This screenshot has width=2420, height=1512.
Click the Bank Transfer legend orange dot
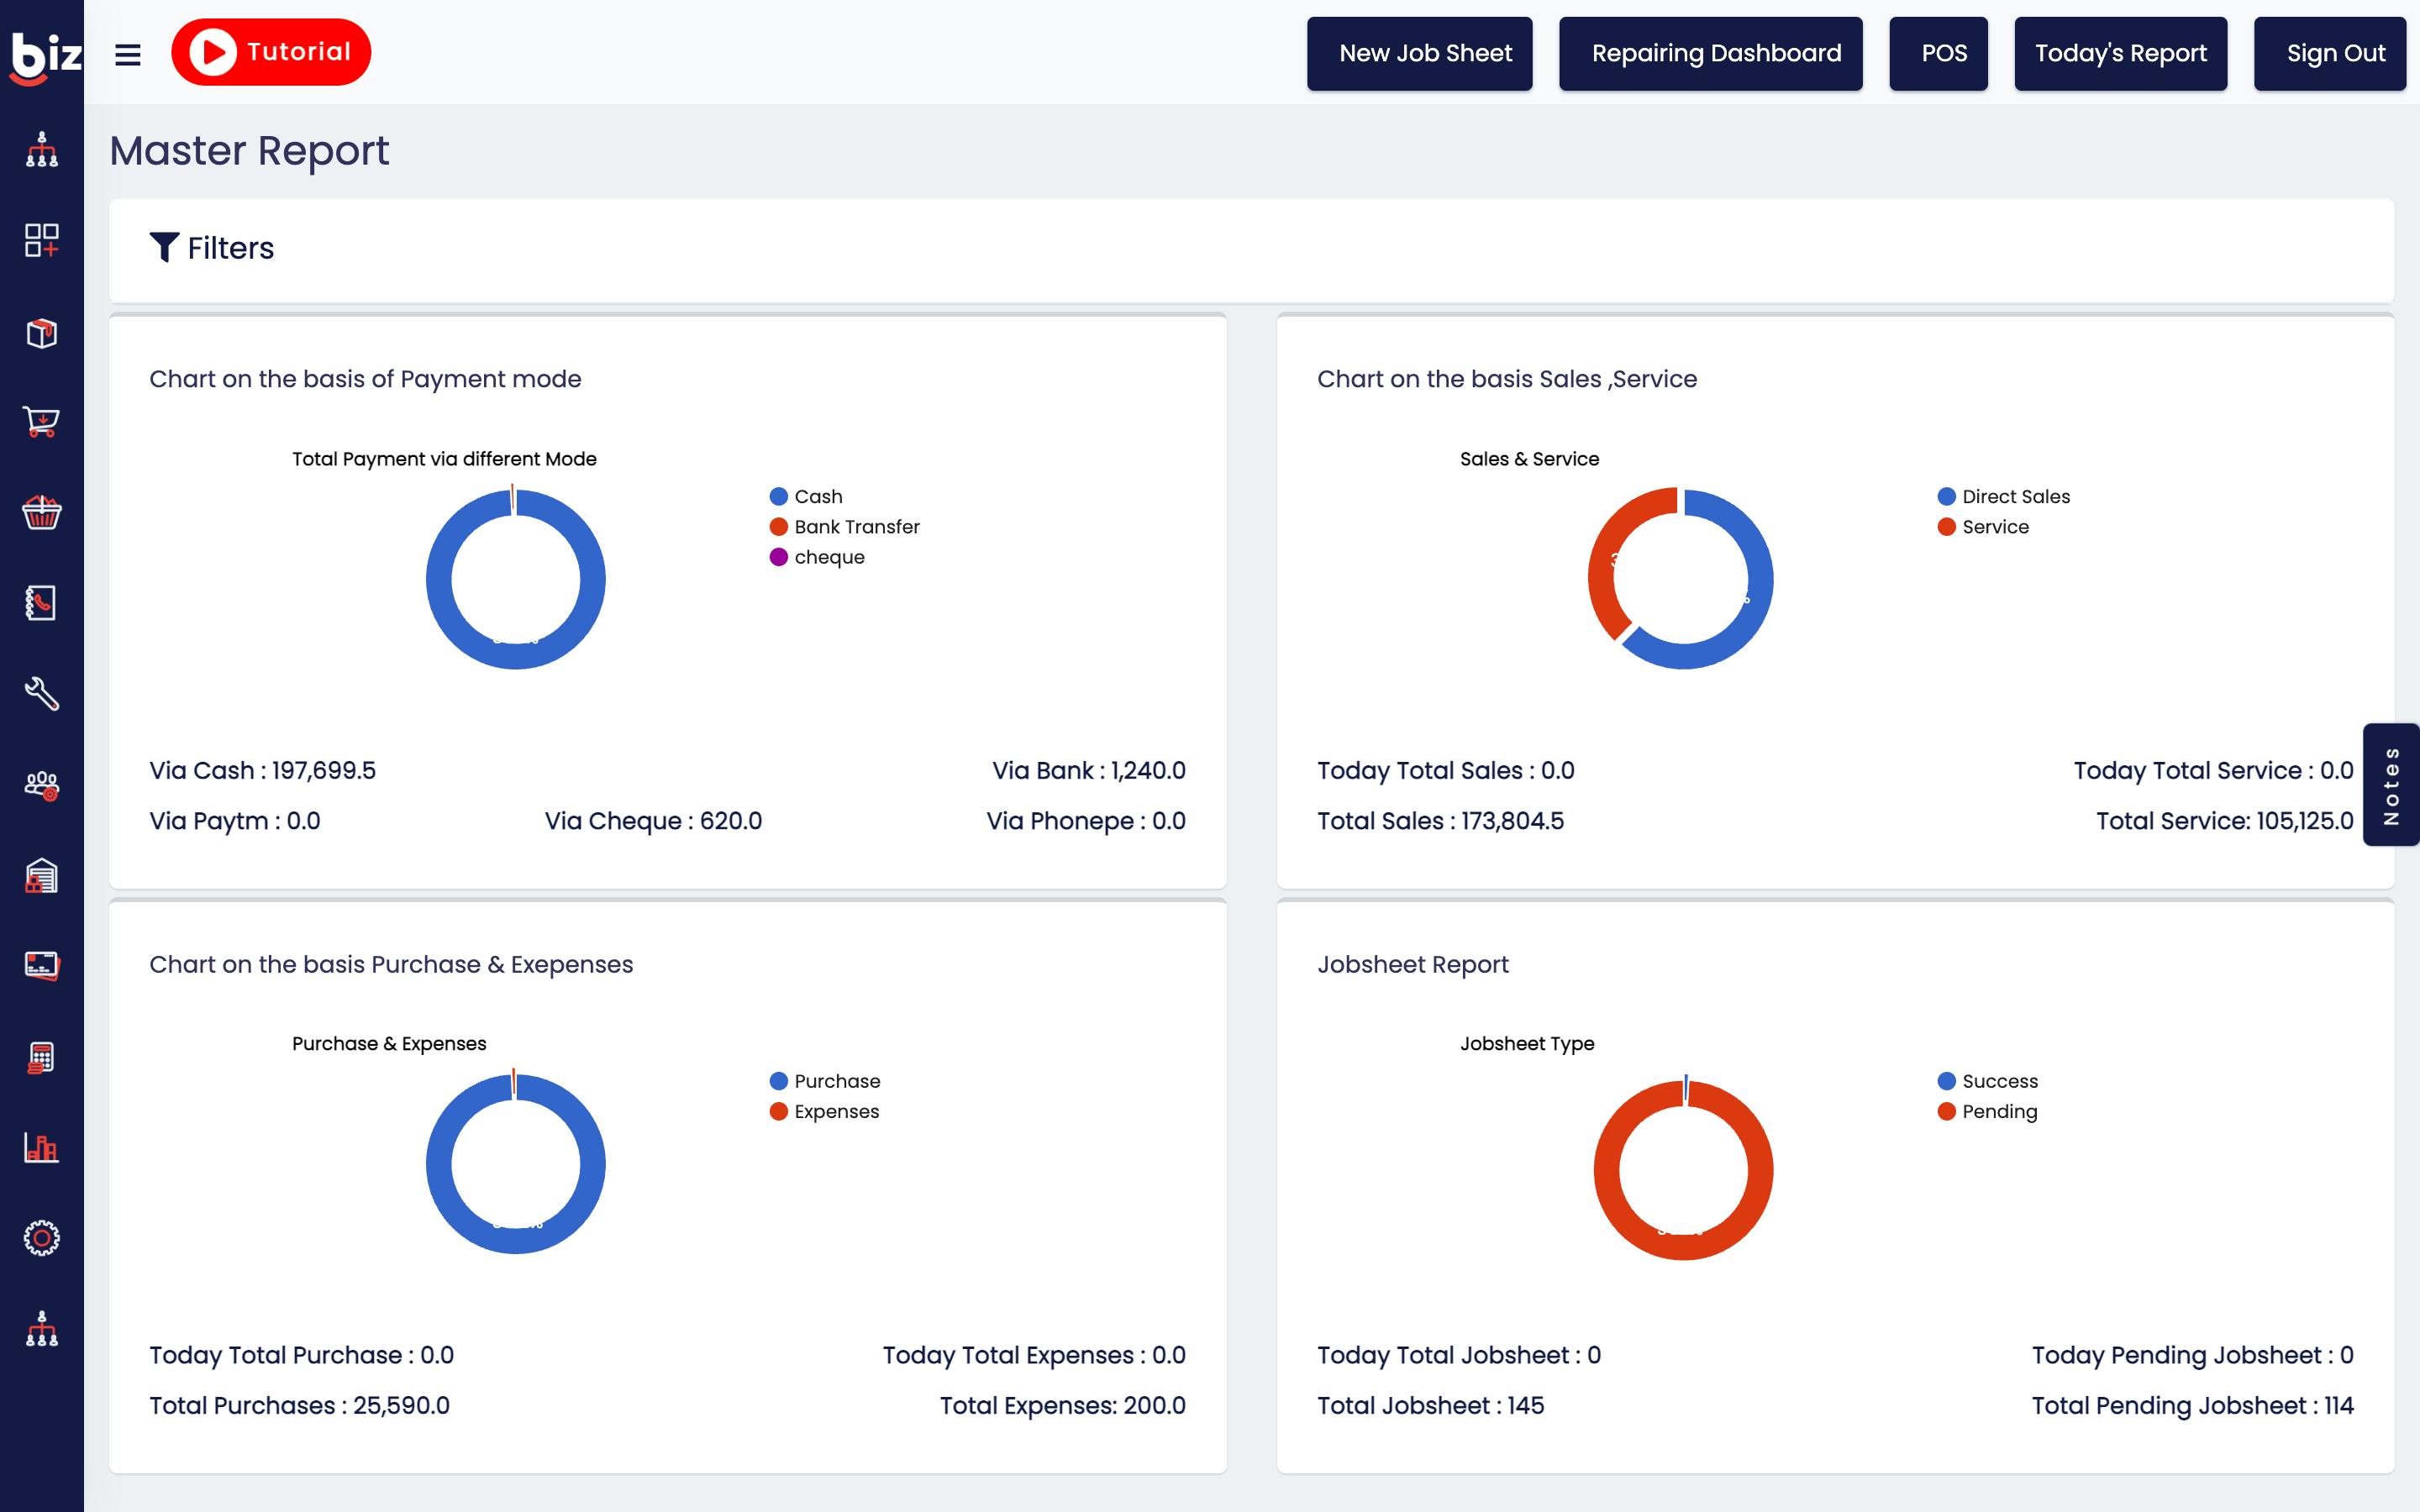[779, 526]
